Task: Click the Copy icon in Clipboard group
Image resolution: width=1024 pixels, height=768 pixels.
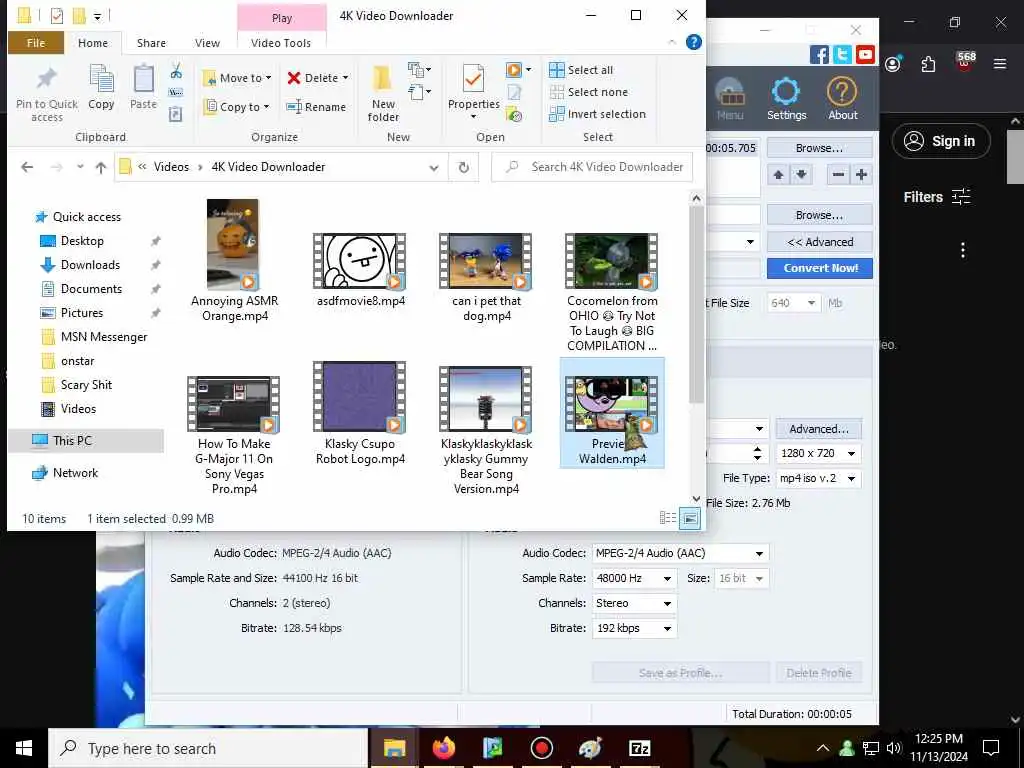Action: [101, 80]
